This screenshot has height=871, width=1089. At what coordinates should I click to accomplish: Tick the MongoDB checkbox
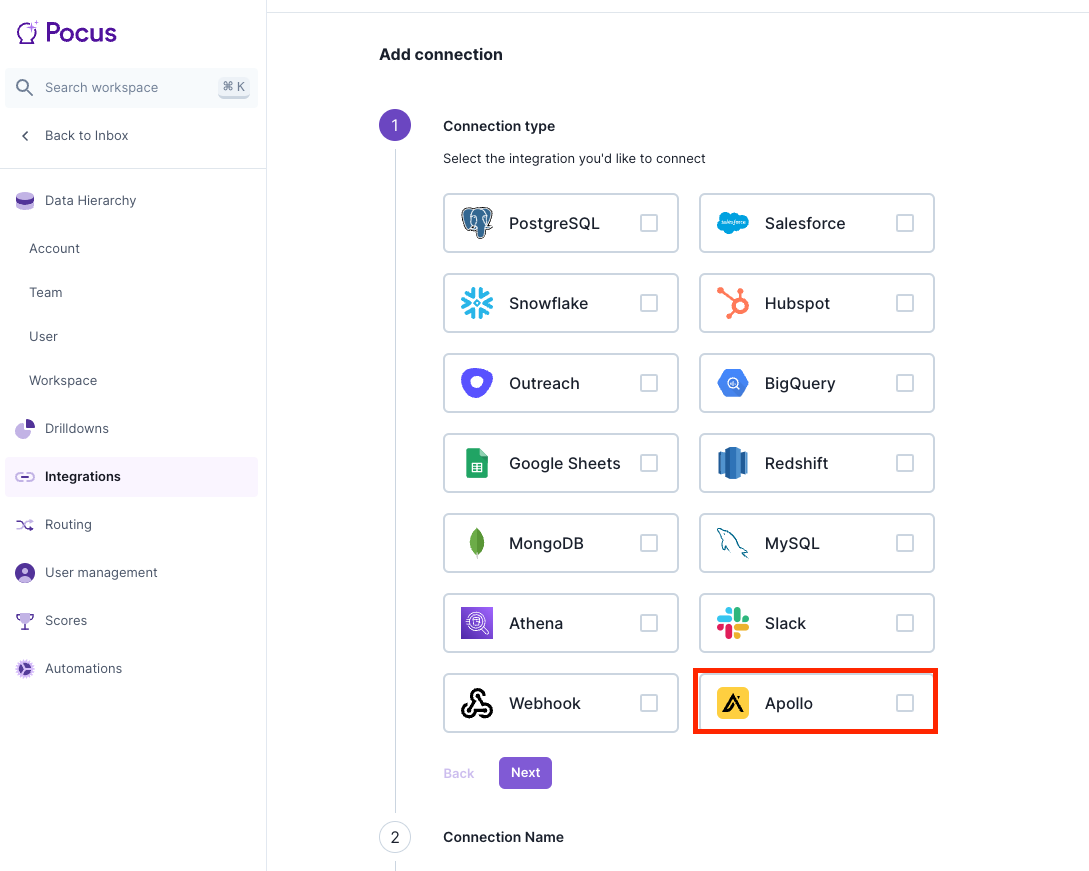649,543
